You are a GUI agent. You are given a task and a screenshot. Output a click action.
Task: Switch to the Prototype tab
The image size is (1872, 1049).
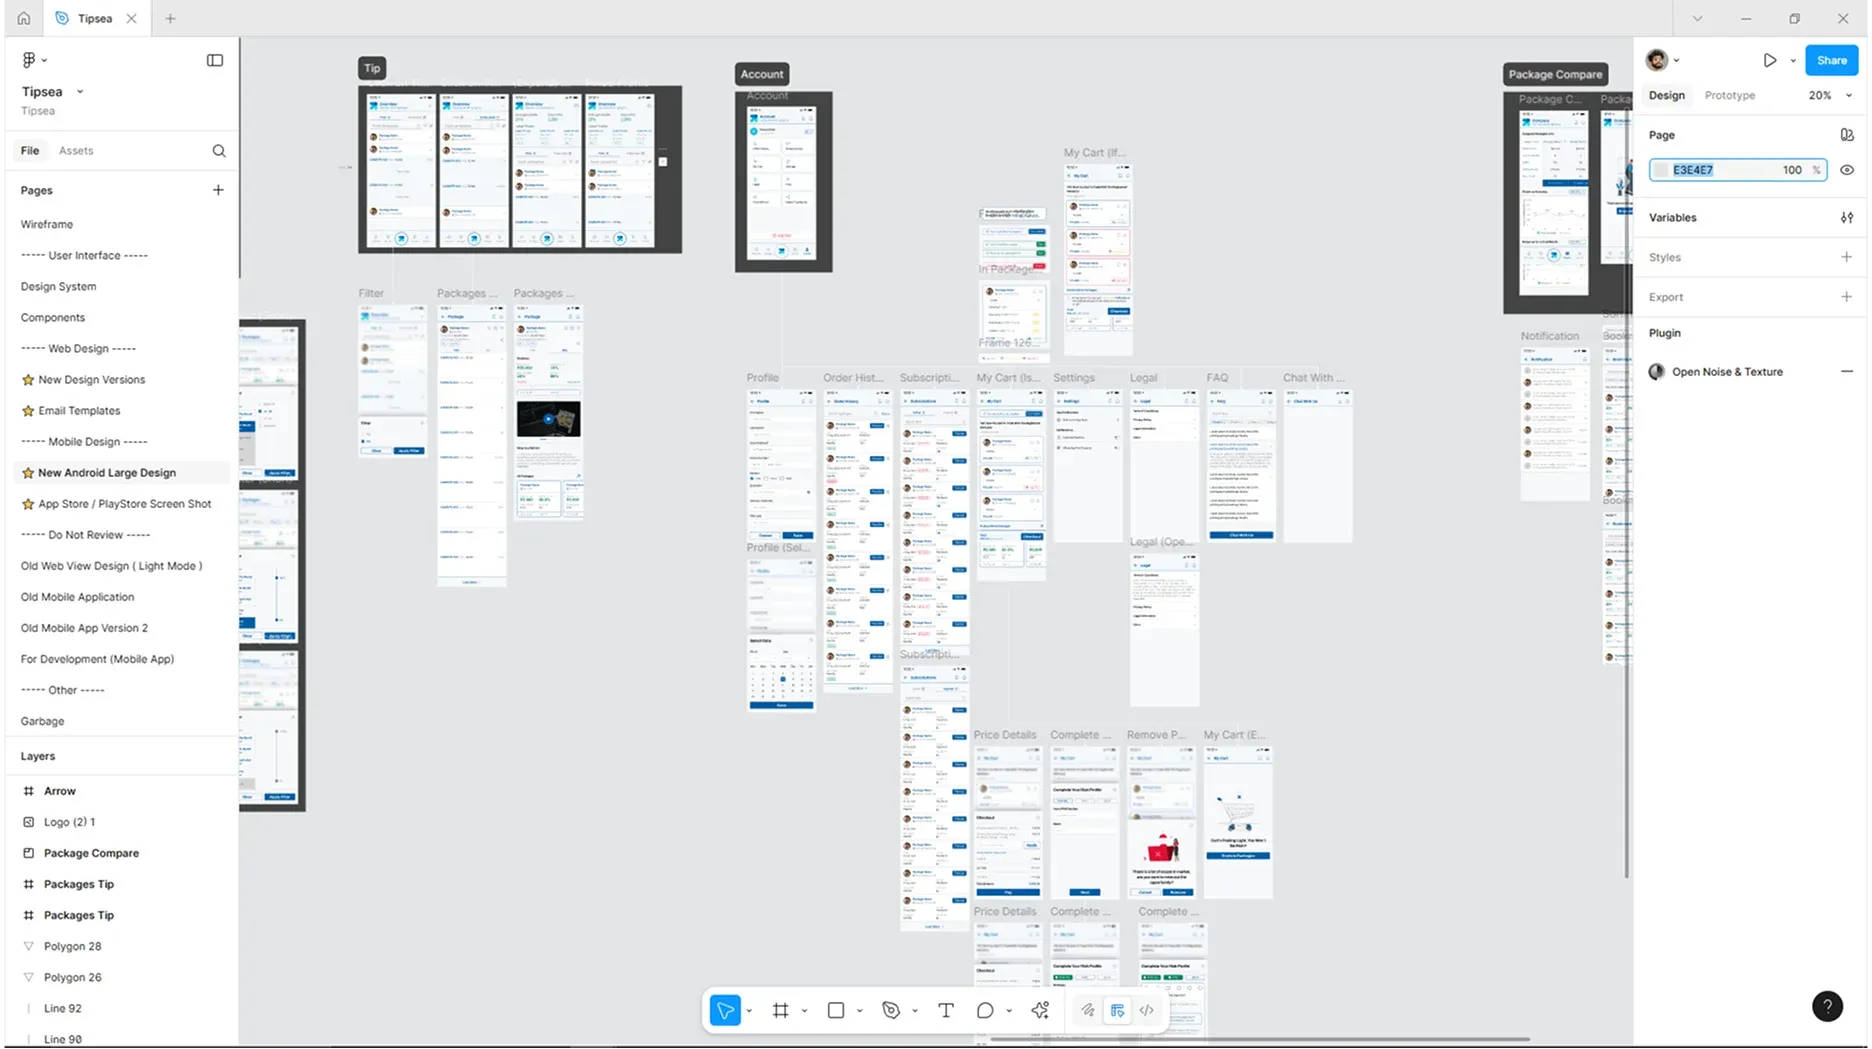(1729, 95)
